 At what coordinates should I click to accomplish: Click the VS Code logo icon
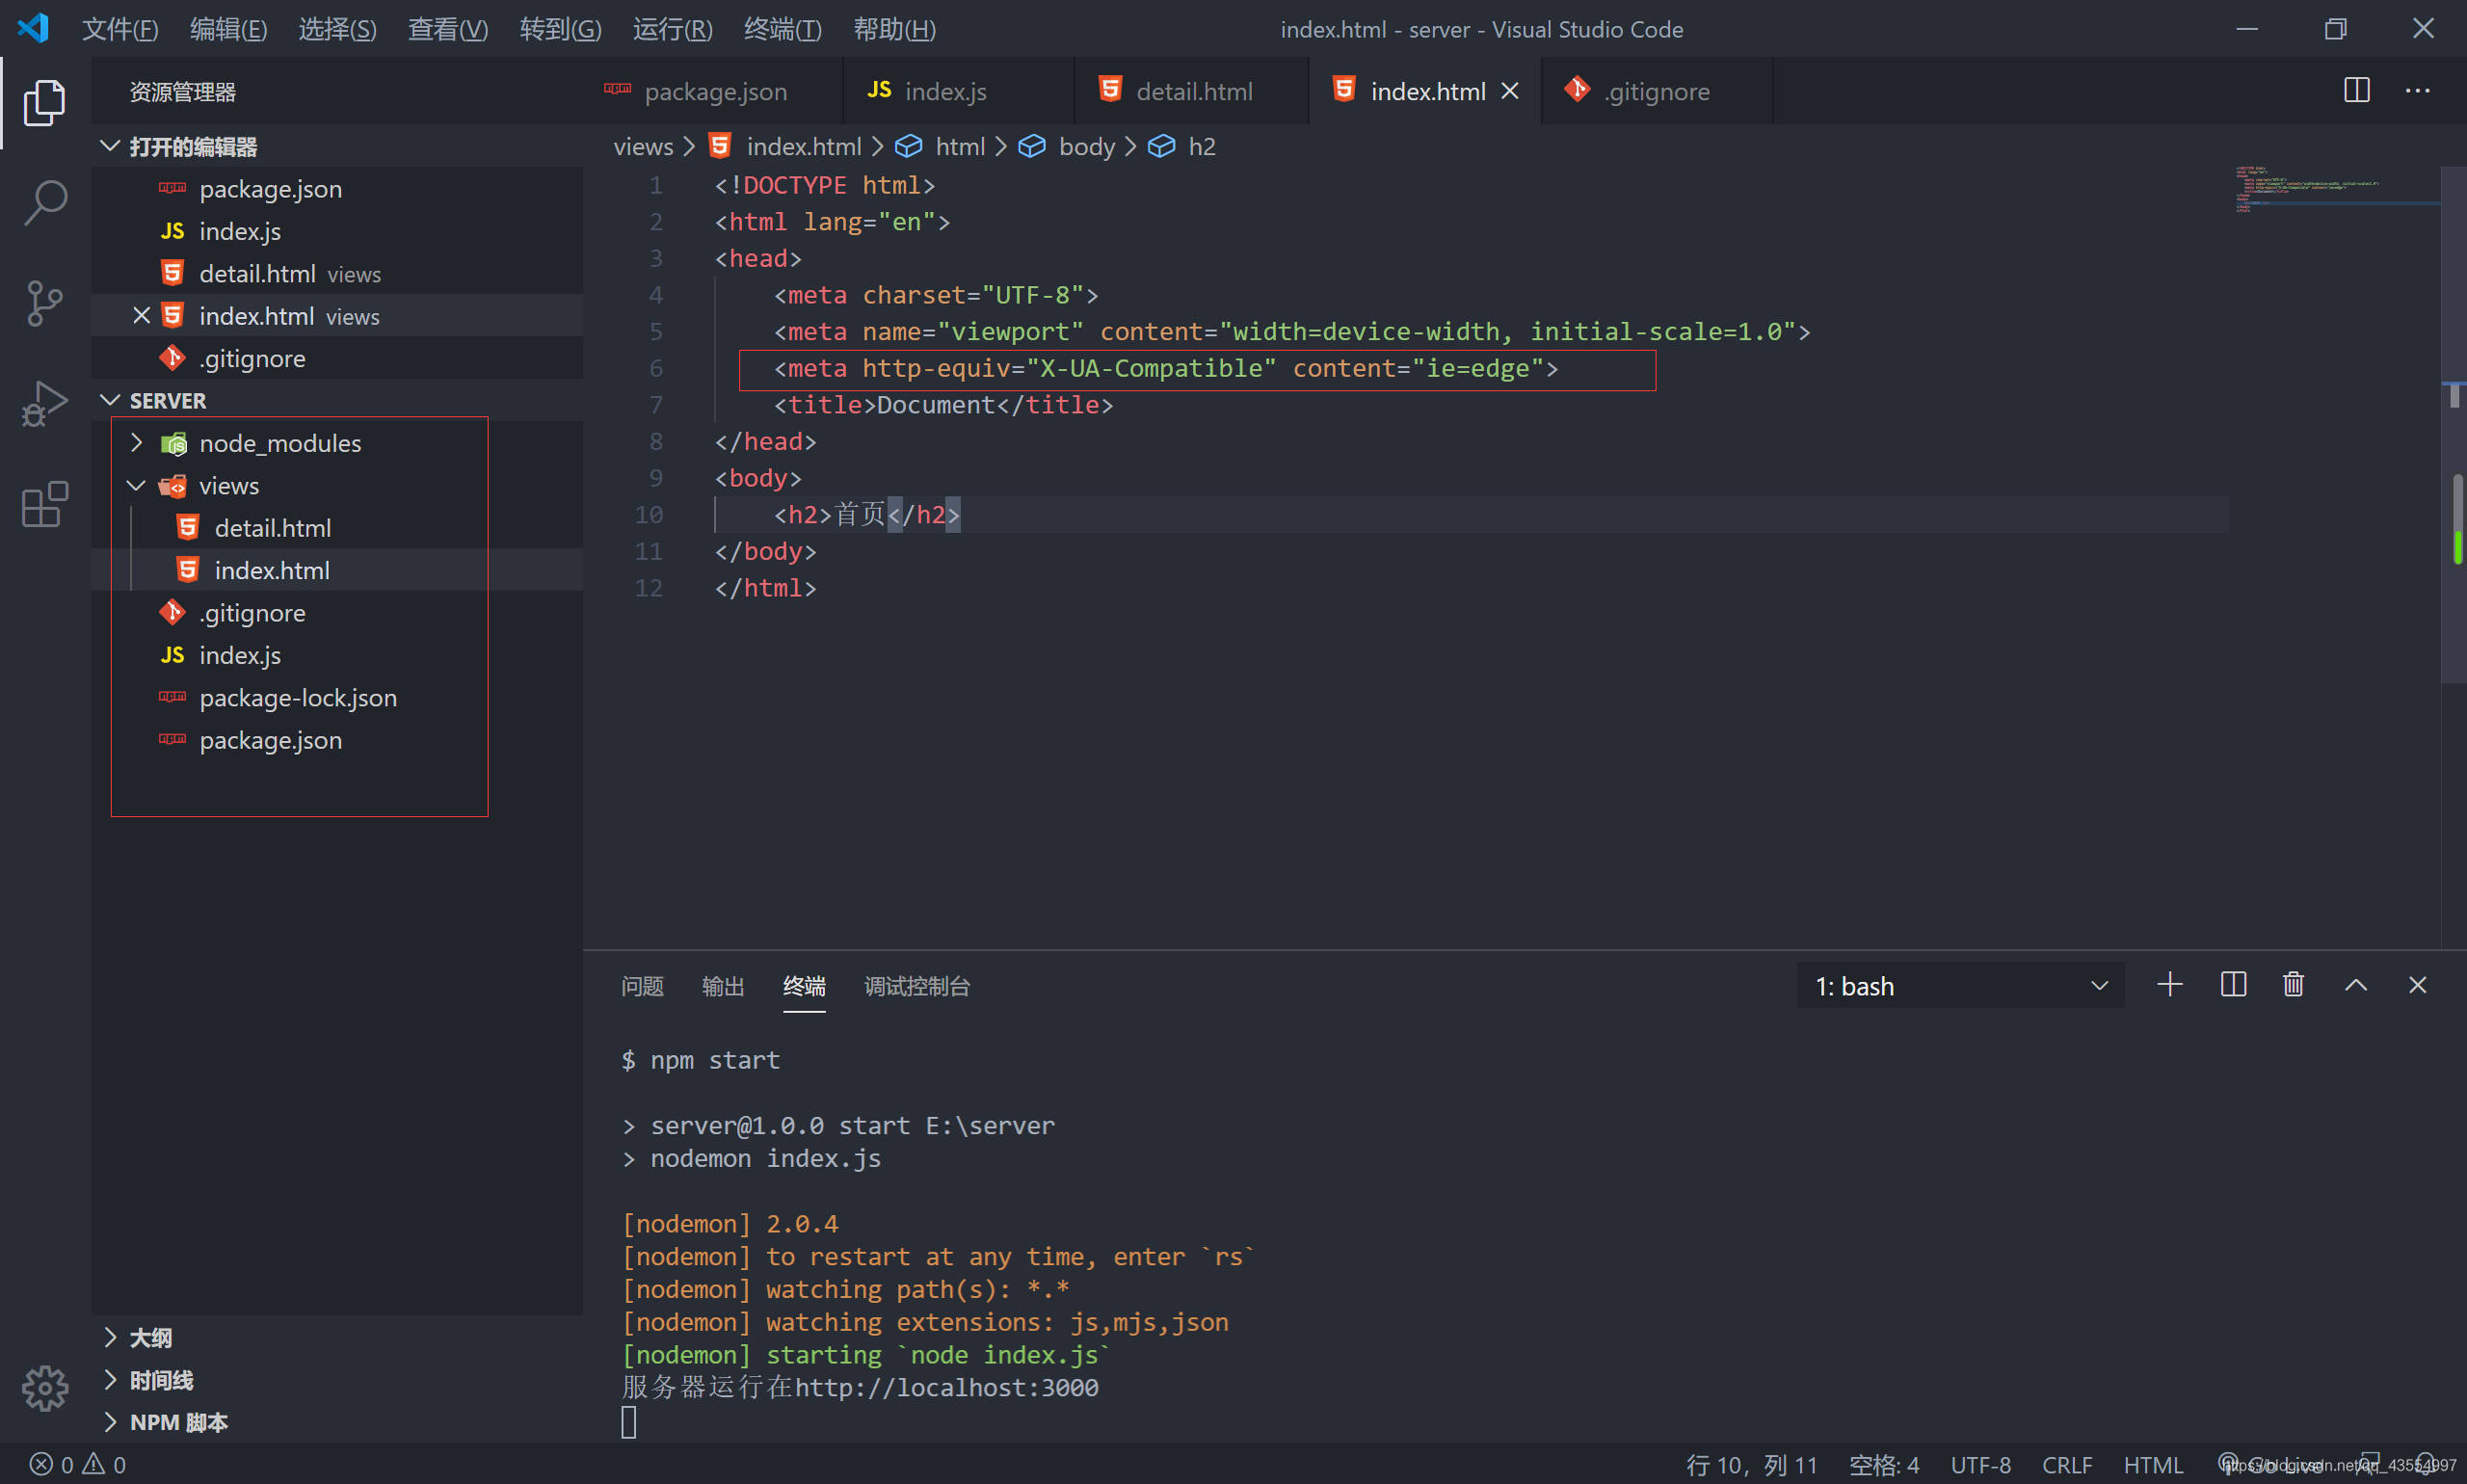click(33, 28)
